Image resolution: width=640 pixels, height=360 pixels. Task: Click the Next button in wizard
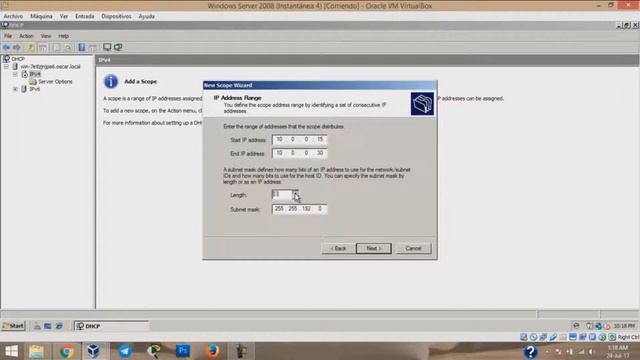(x=373, y=248)
